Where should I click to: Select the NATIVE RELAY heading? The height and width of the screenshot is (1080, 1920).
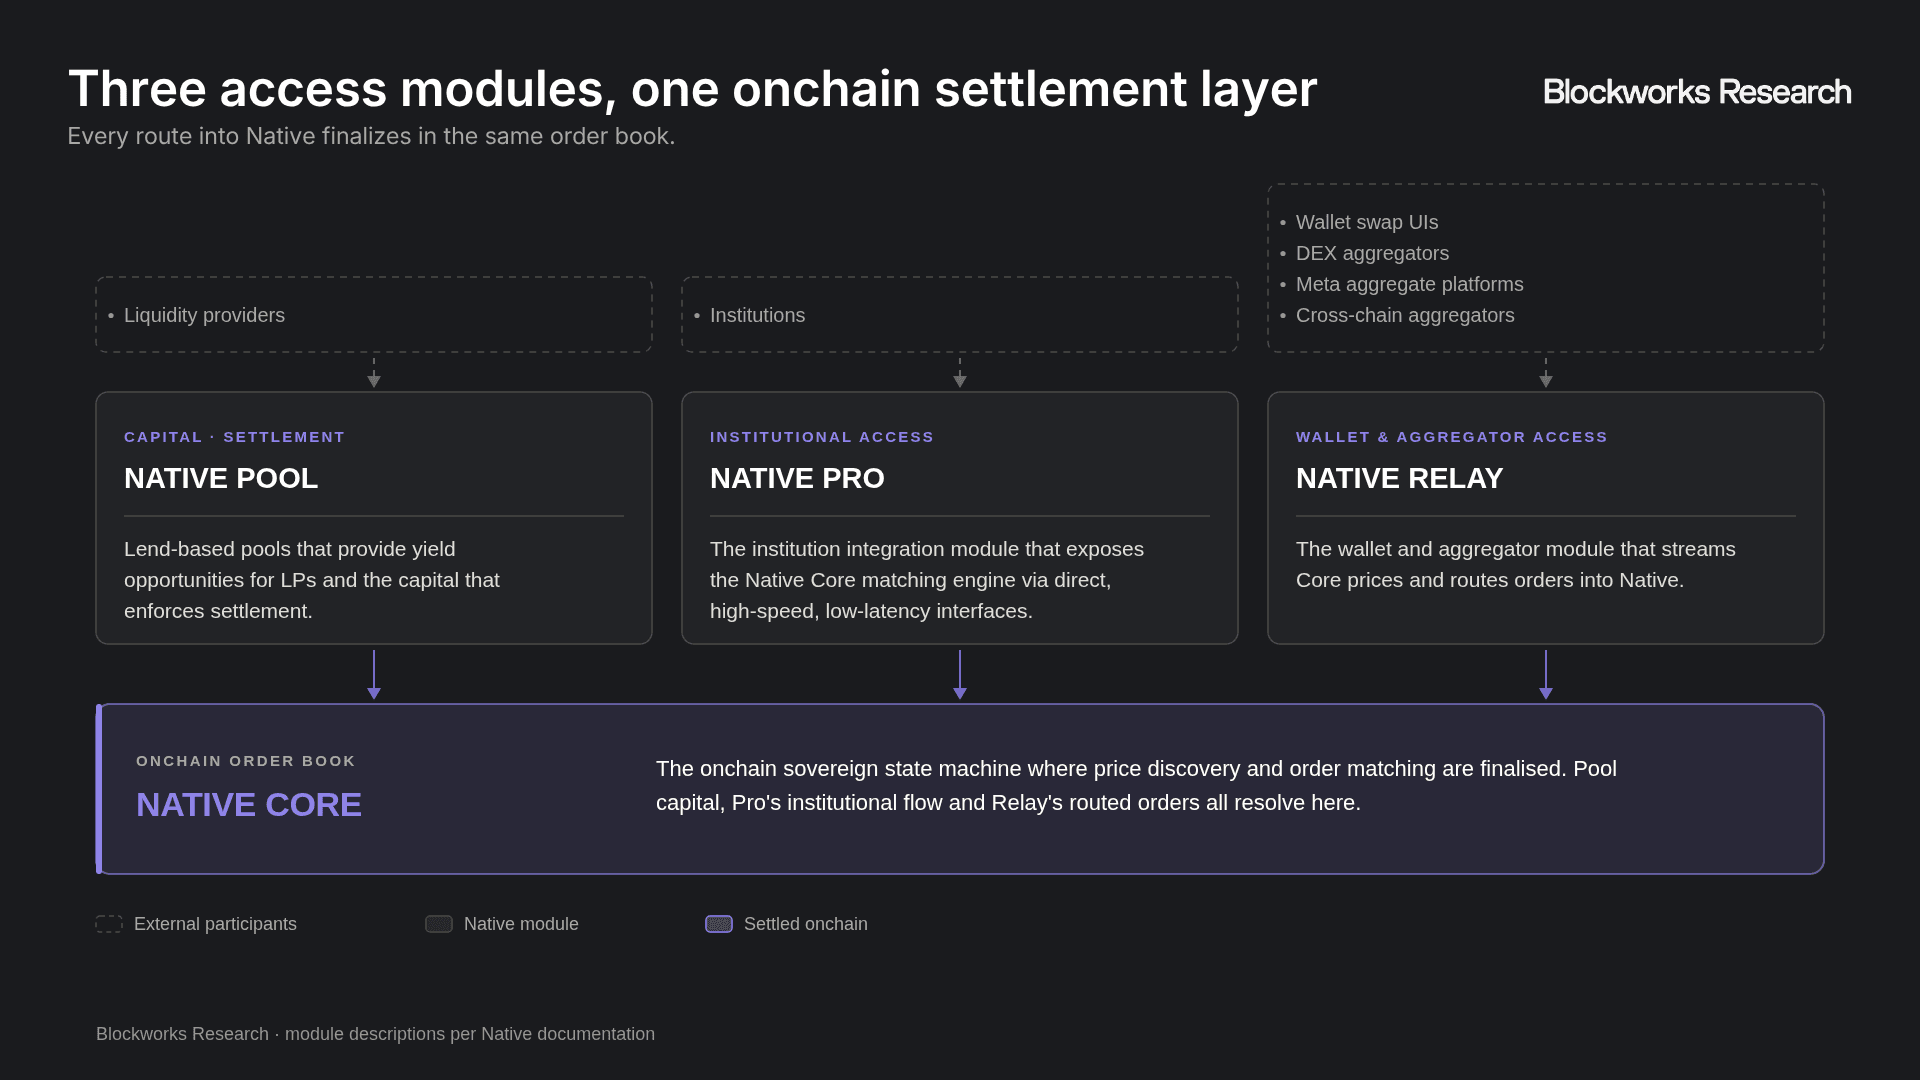tap(1399, 478)
